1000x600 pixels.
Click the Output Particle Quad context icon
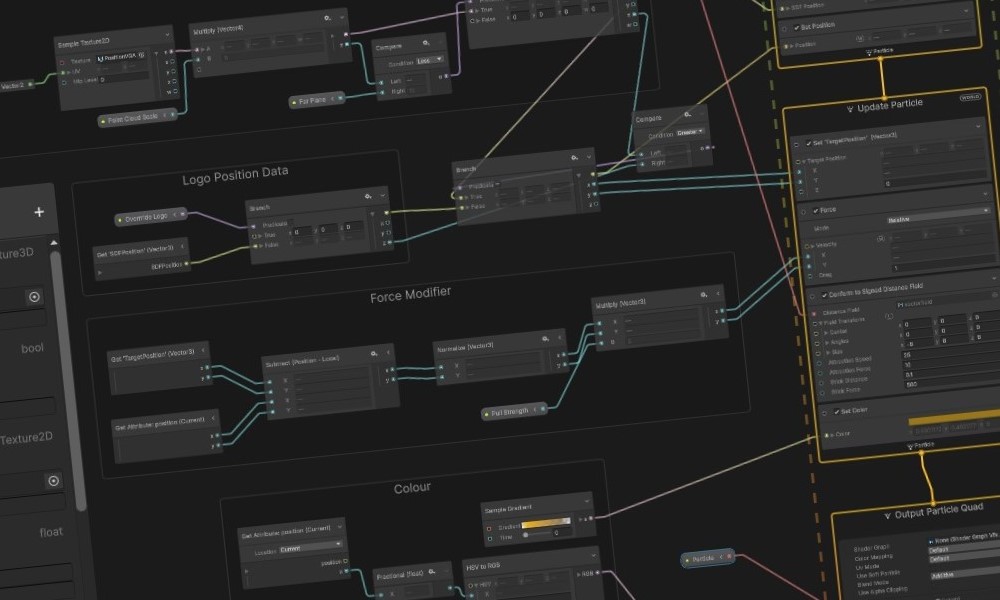point(887,516)
